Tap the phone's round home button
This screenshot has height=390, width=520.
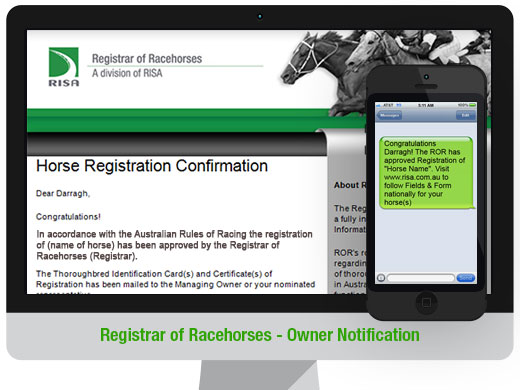(x=426, y=303)
